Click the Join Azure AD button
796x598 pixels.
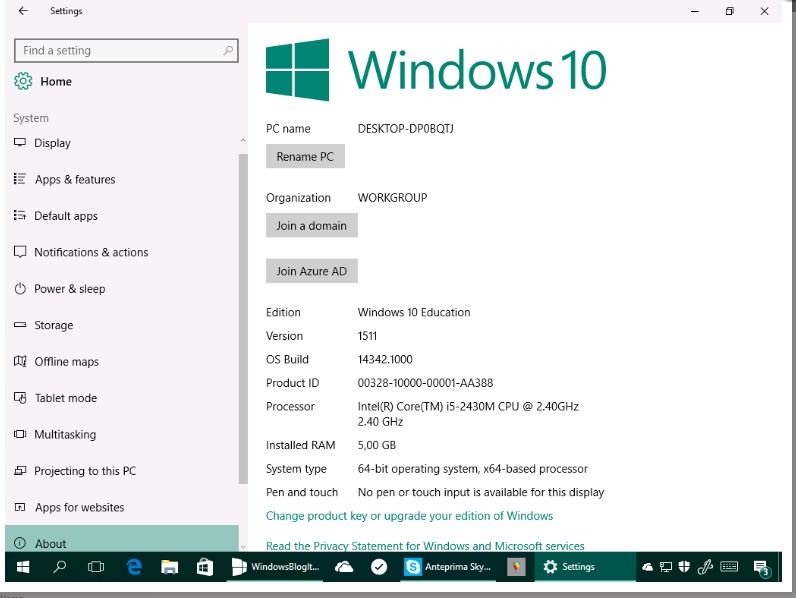(x=311, y=271)
